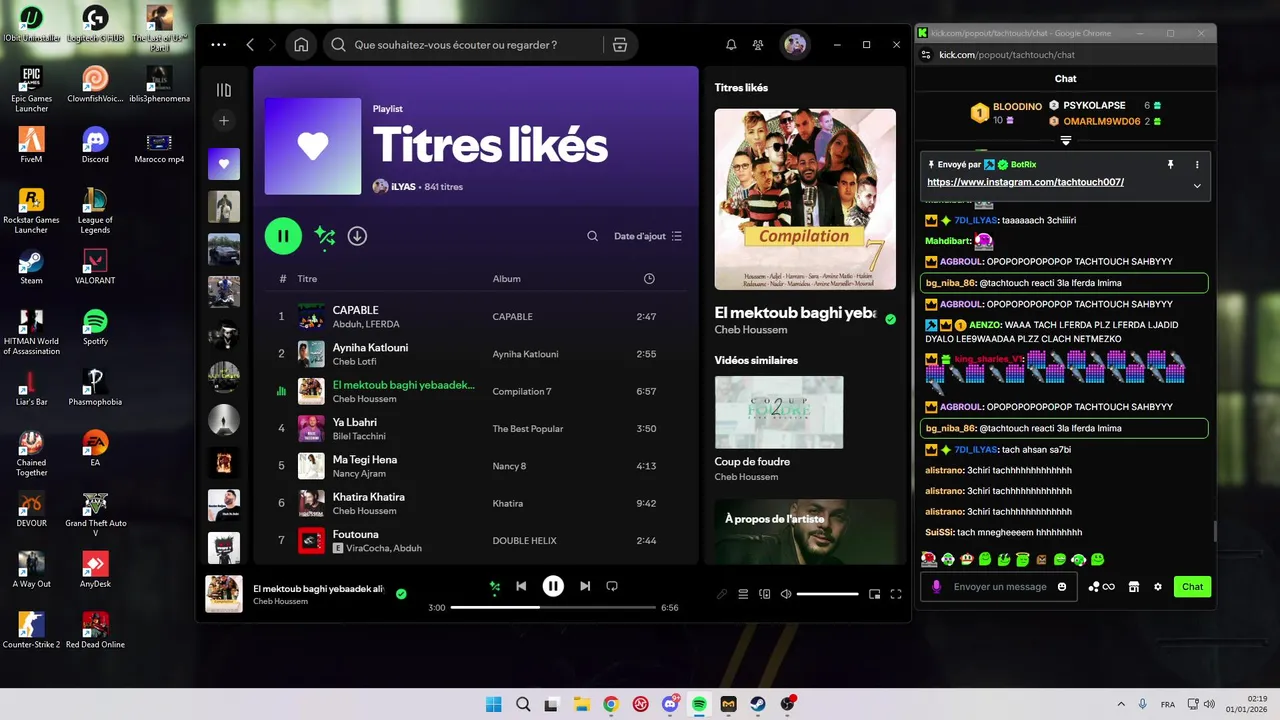Create a playlist with plus icon
Viewport: 1280px width, 720px height.
coord(224,120)
